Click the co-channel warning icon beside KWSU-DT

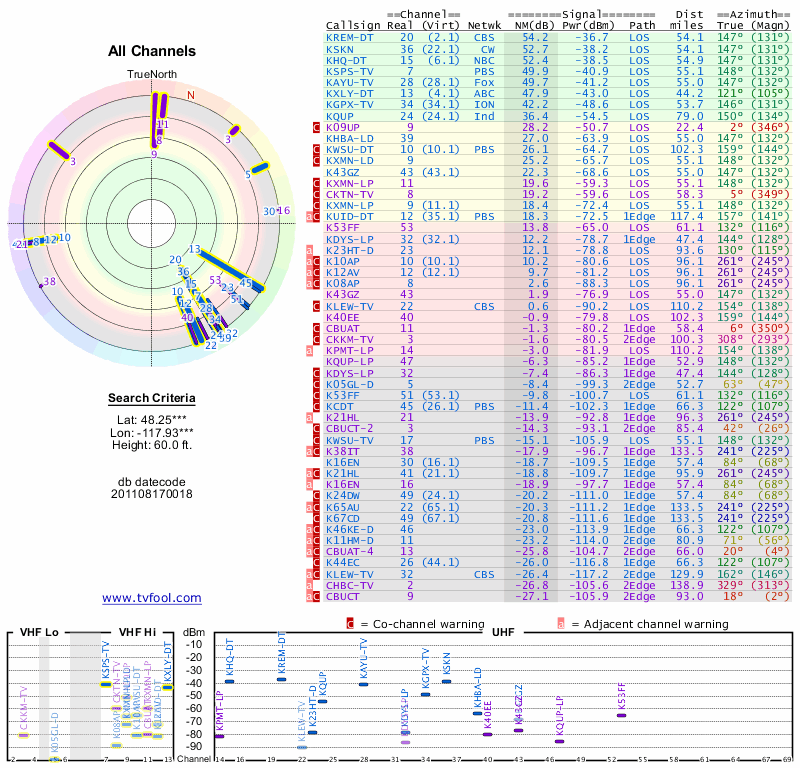coord(316,150)
